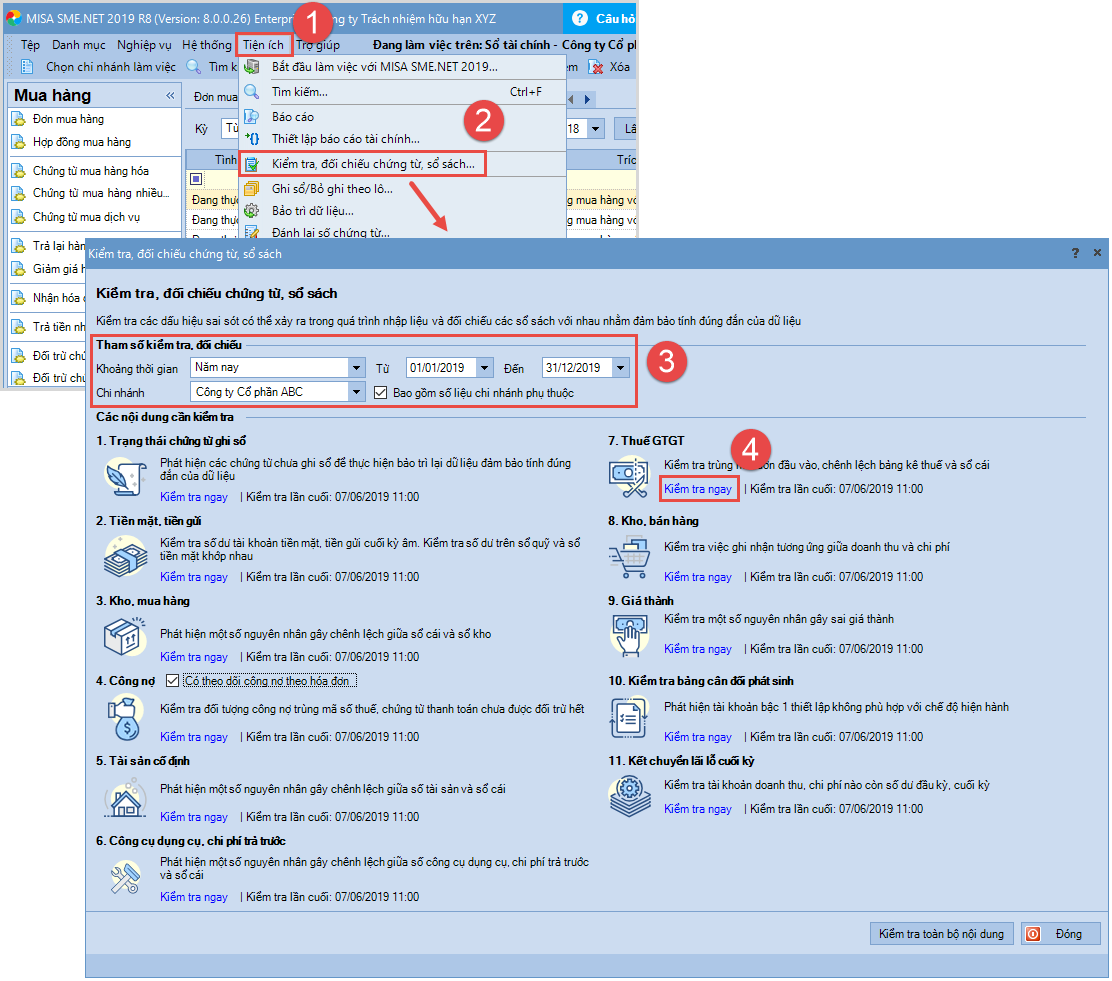
Task: Click Kiểm tra ngay for Tài sản cố định
Action: click(x=194, y=817)
